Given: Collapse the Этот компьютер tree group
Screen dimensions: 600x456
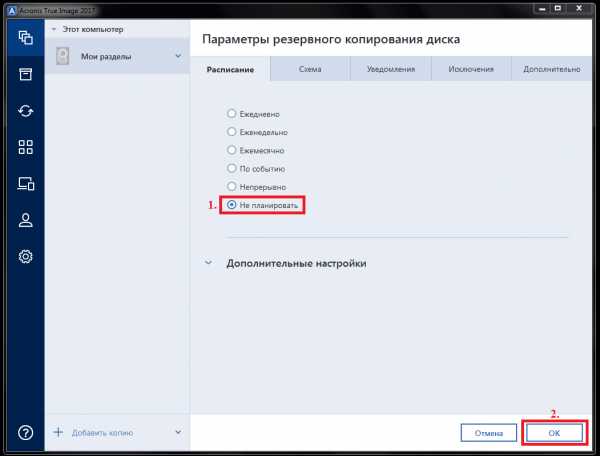Looking at the screenshot, I should click(54, 29).
